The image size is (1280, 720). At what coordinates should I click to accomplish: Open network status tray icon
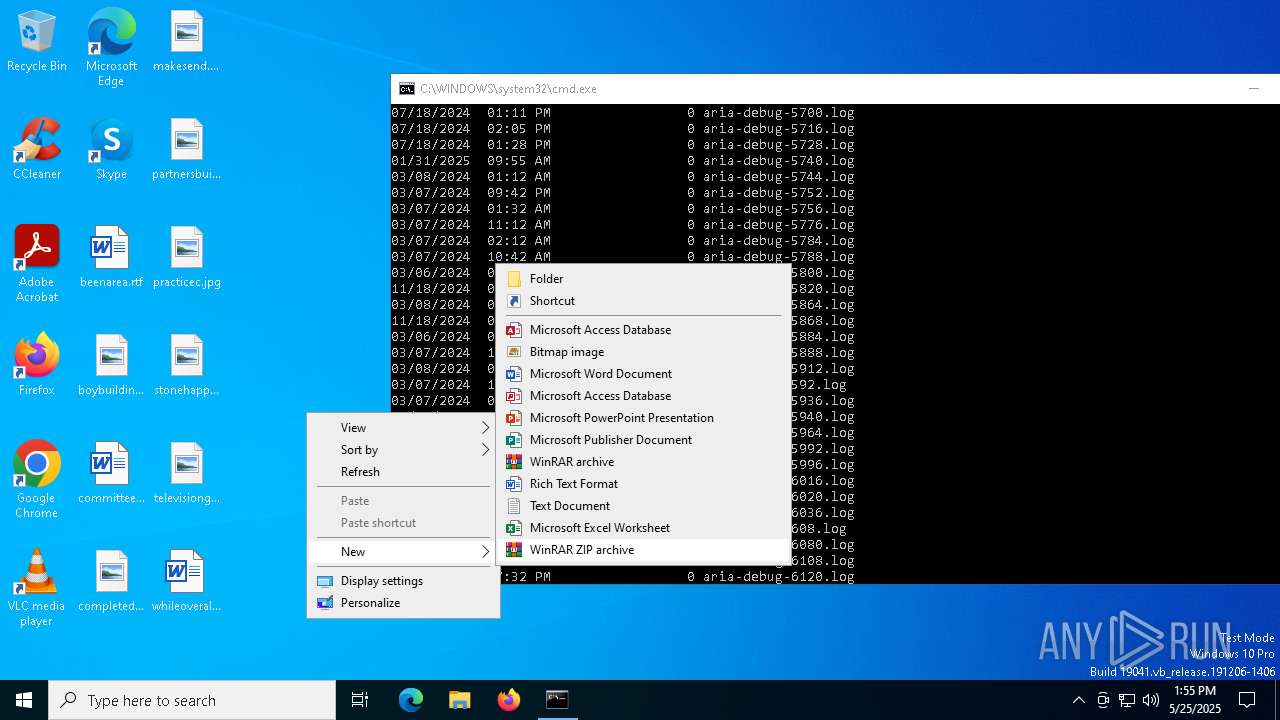[x=1127, y=700]
